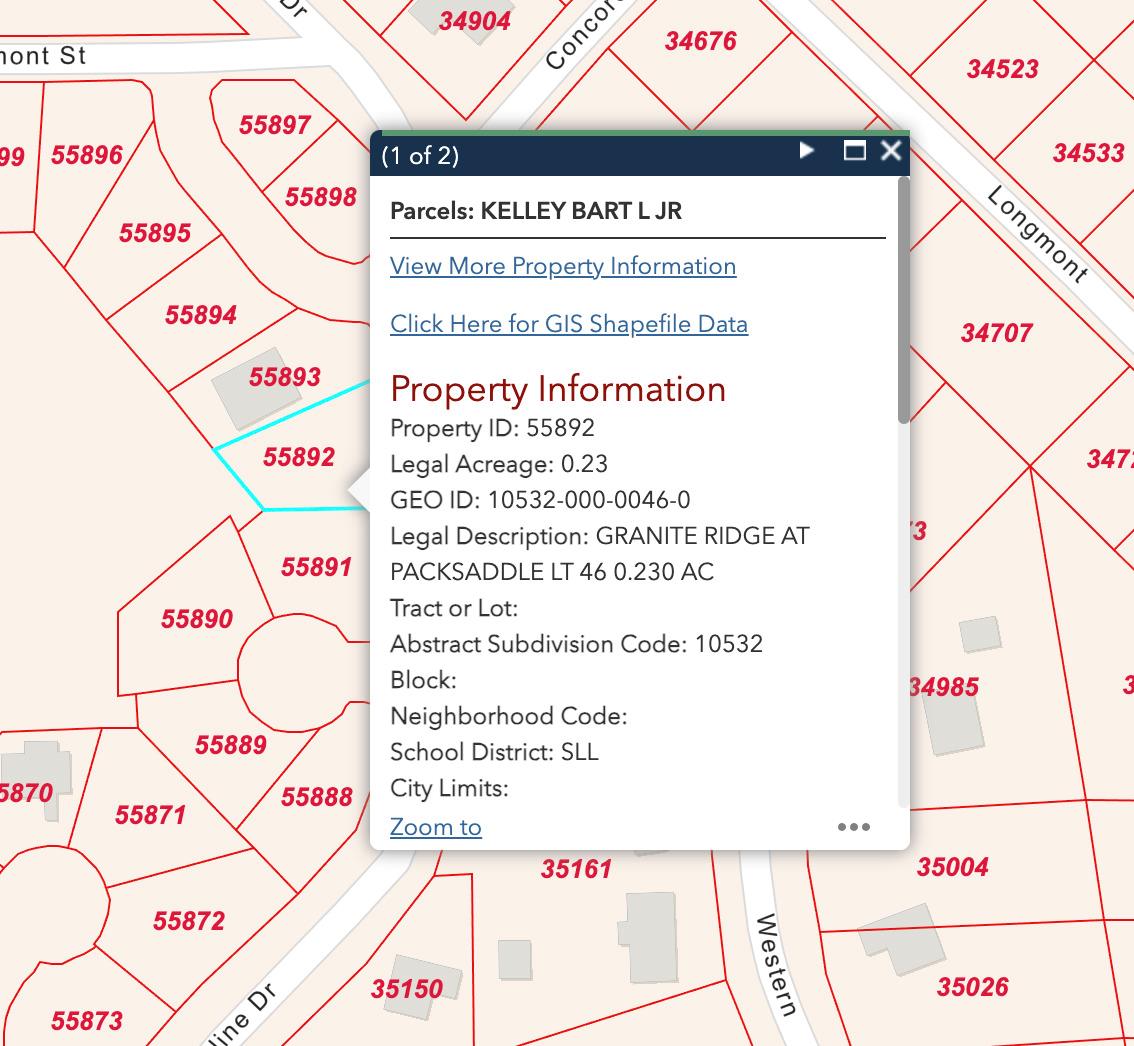Show the next feature in popup

tap(807, 151)
